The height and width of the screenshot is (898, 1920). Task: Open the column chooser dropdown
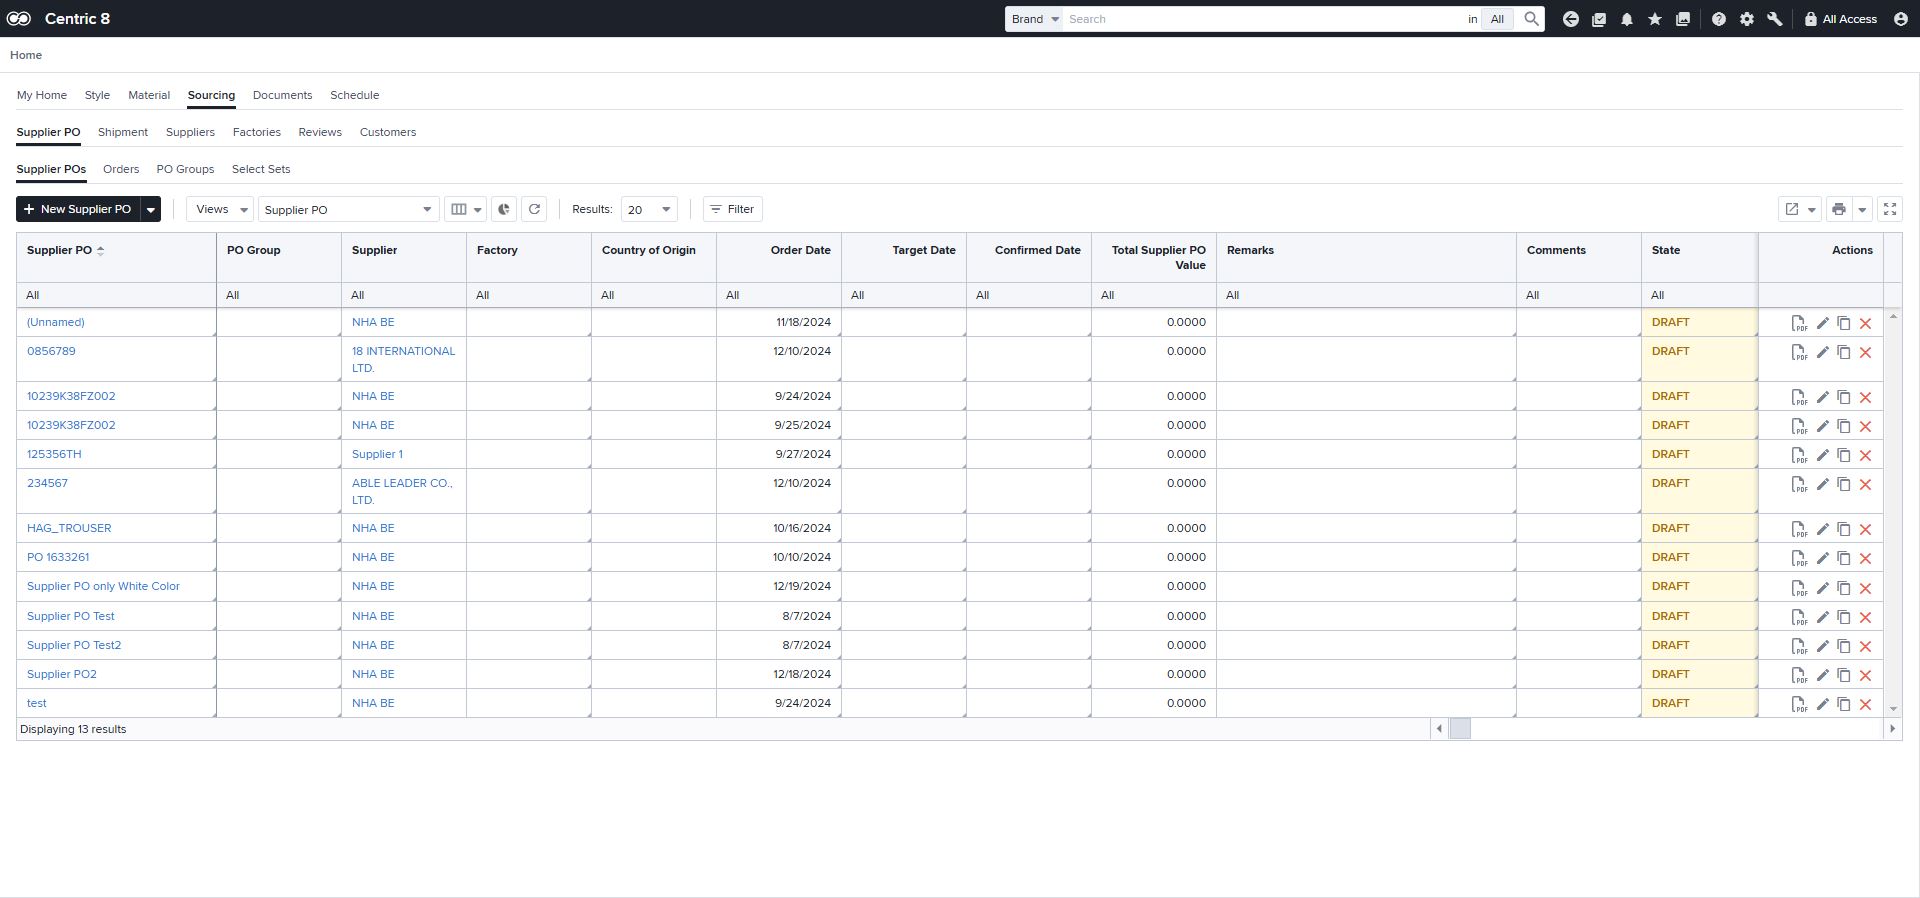coord(465,209)
